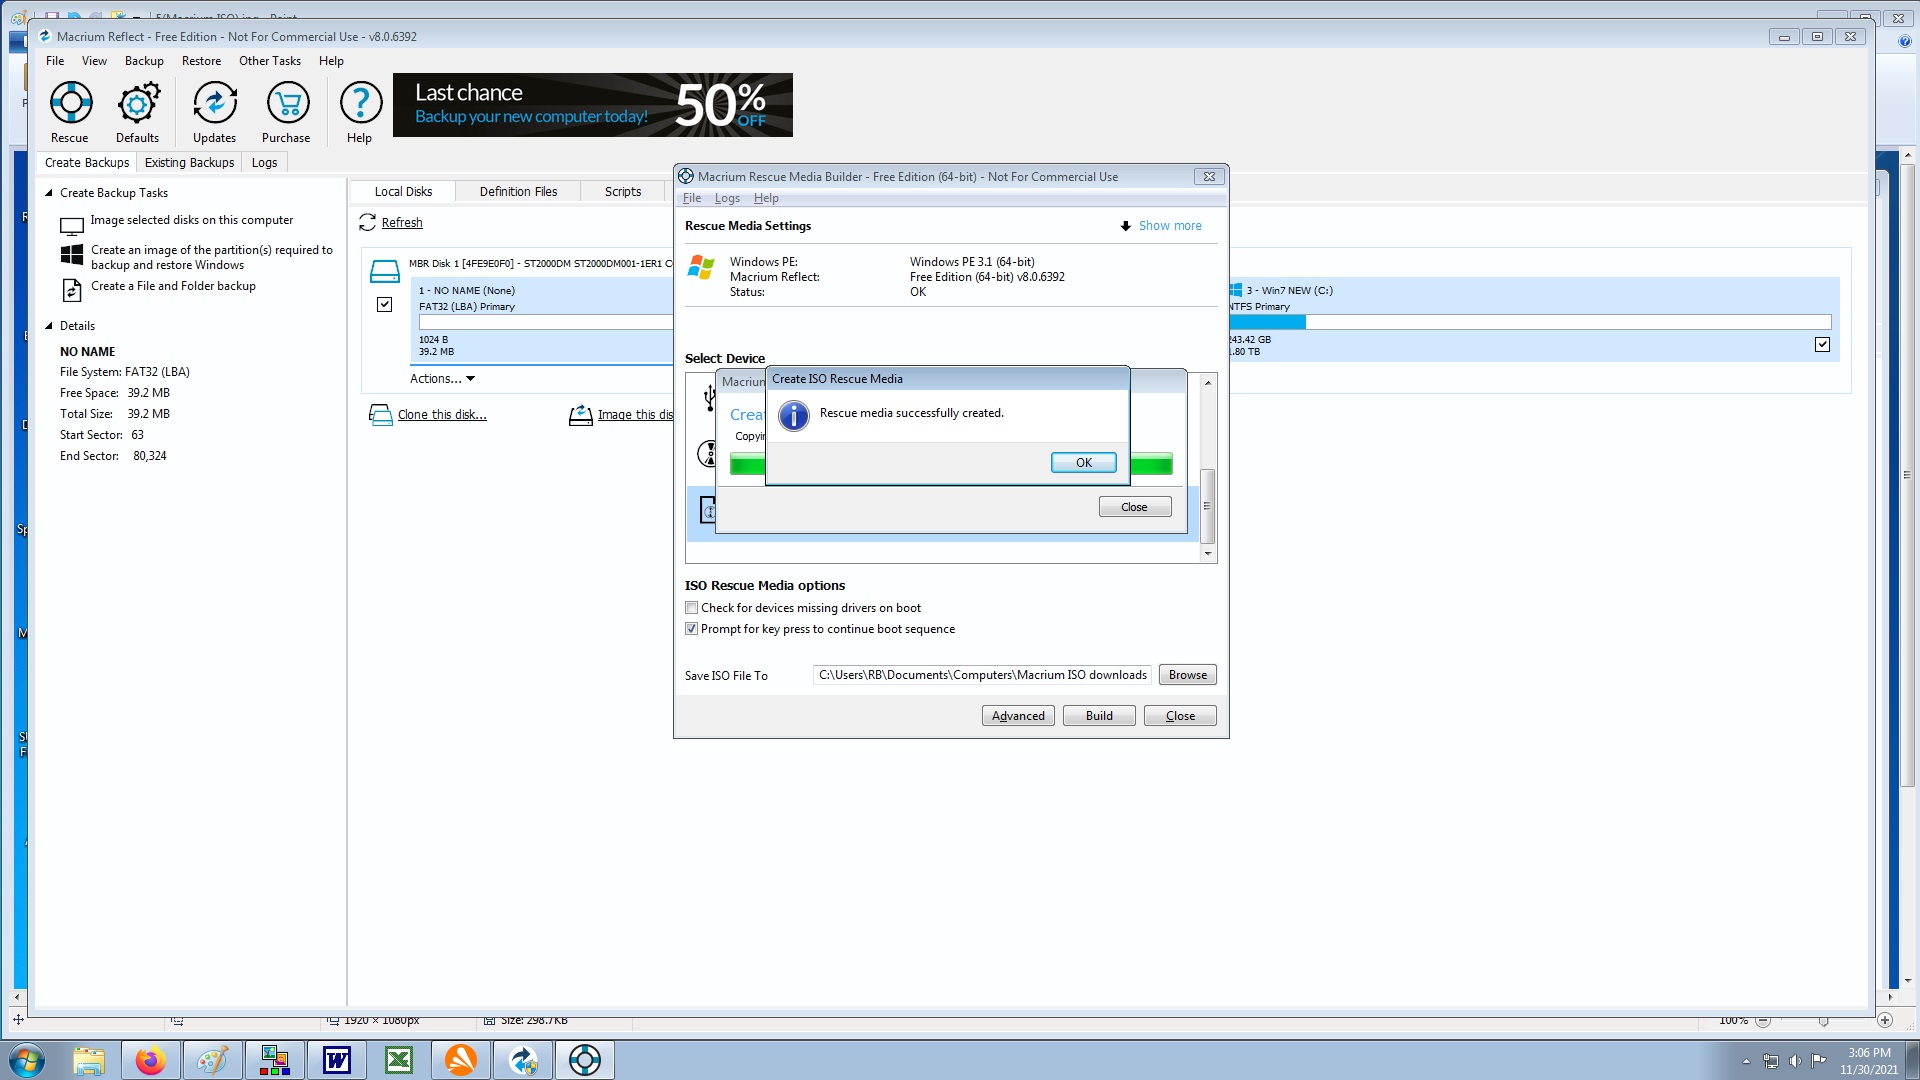Click the monitor icon for Image selected disks
Image resolution: width=1920 pixels, height=1080 pixels.
(x=72, y=226)
